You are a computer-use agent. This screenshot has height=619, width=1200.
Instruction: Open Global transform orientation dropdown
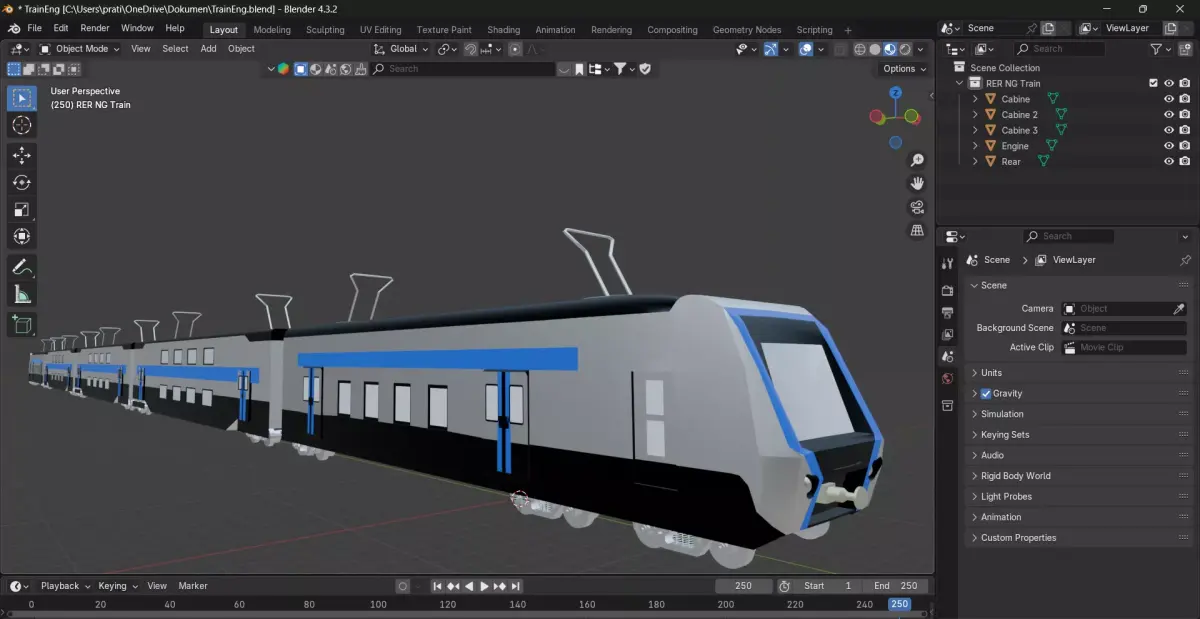coord(401,48)
